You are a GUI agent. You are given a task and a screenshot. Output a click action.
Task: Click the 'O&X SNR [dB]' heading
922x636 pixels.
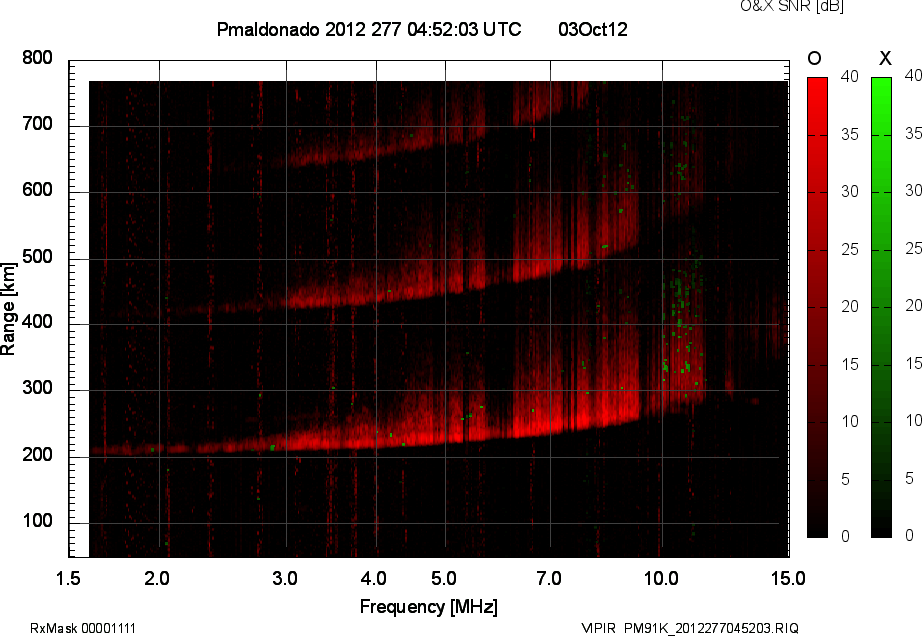[791, 6]
